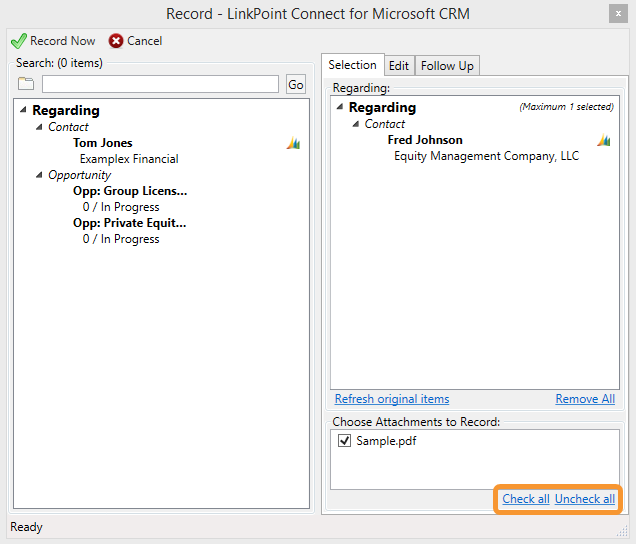Collapse the Opportunity node in search tree

(39, 175)
